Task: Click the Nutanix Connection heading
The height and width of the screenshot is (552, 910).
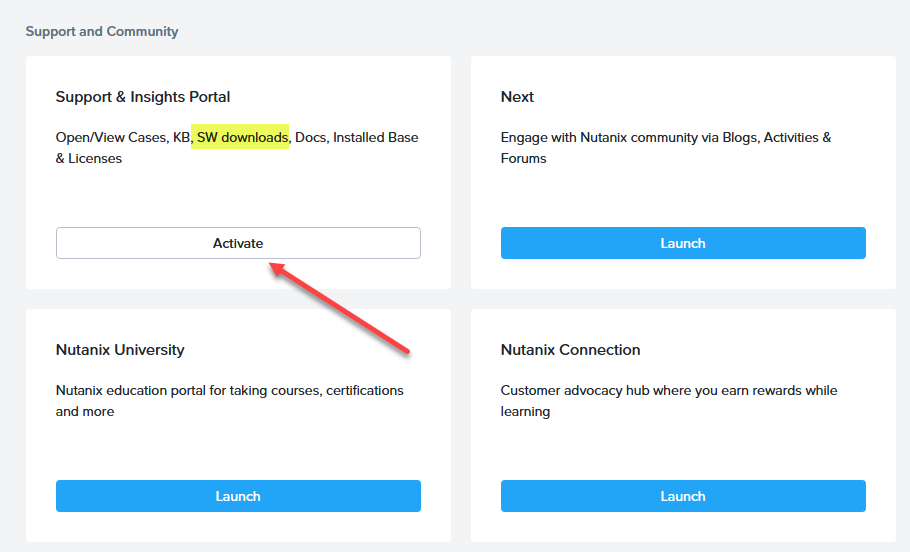Action: [x=570, y=350]
